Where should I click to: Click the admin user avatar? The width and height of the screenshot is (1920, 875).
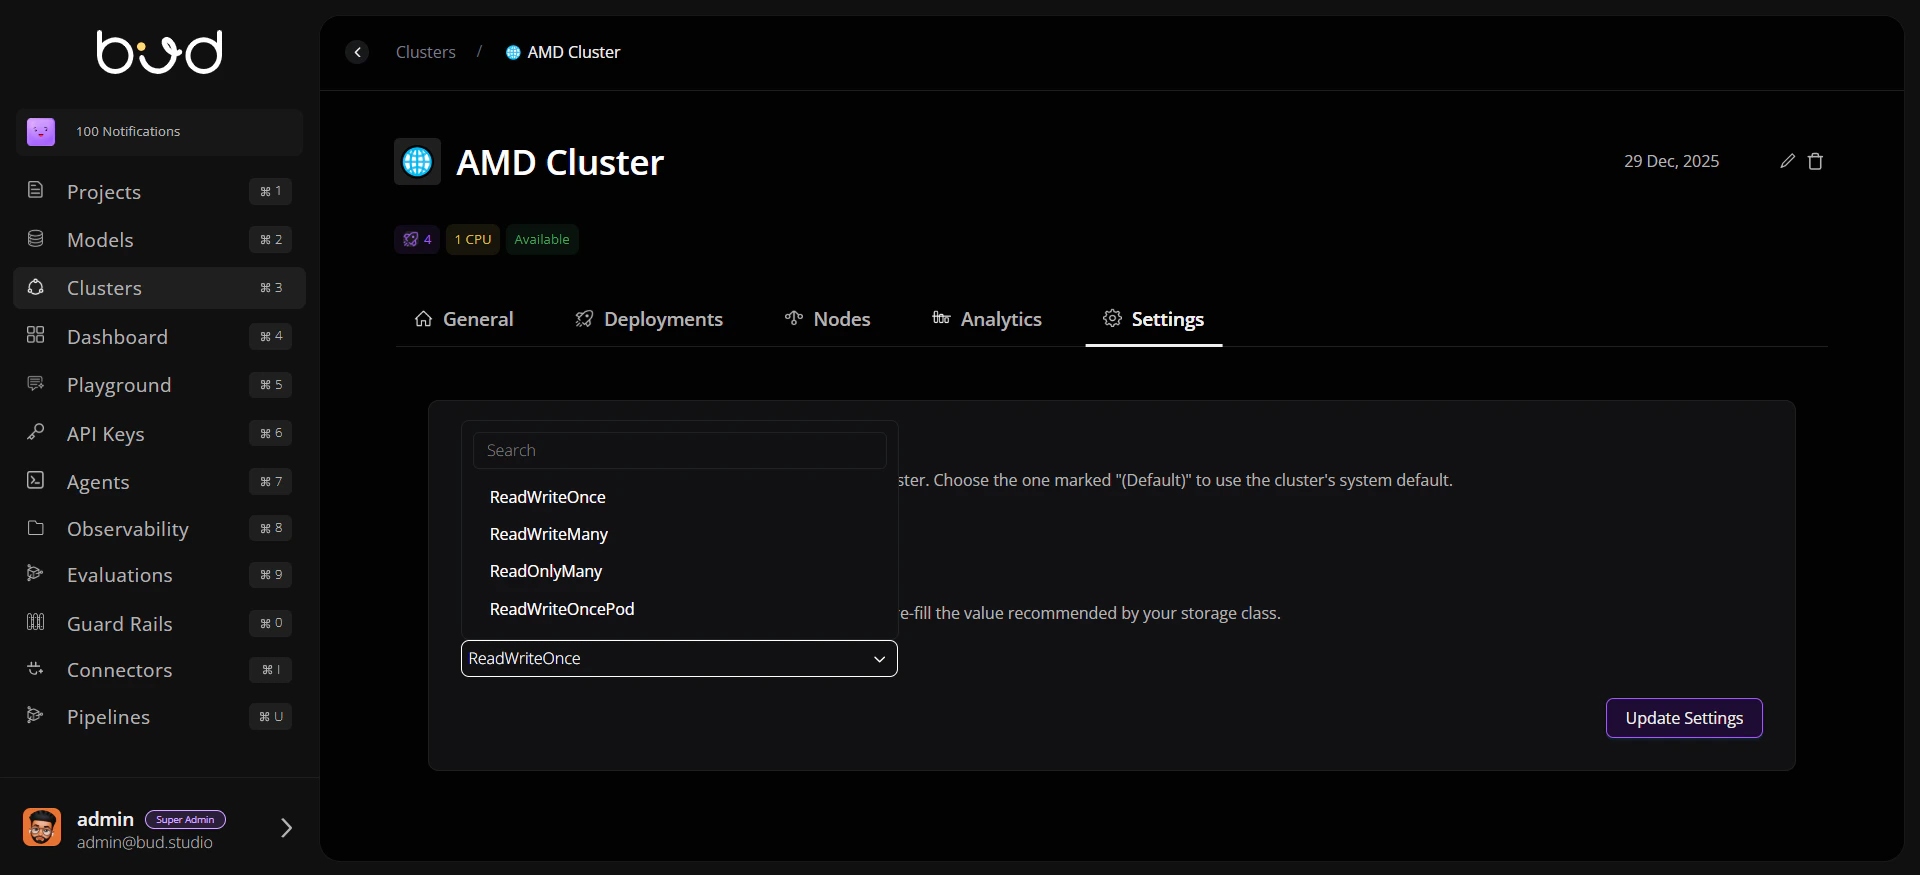[x=42, y=827]
